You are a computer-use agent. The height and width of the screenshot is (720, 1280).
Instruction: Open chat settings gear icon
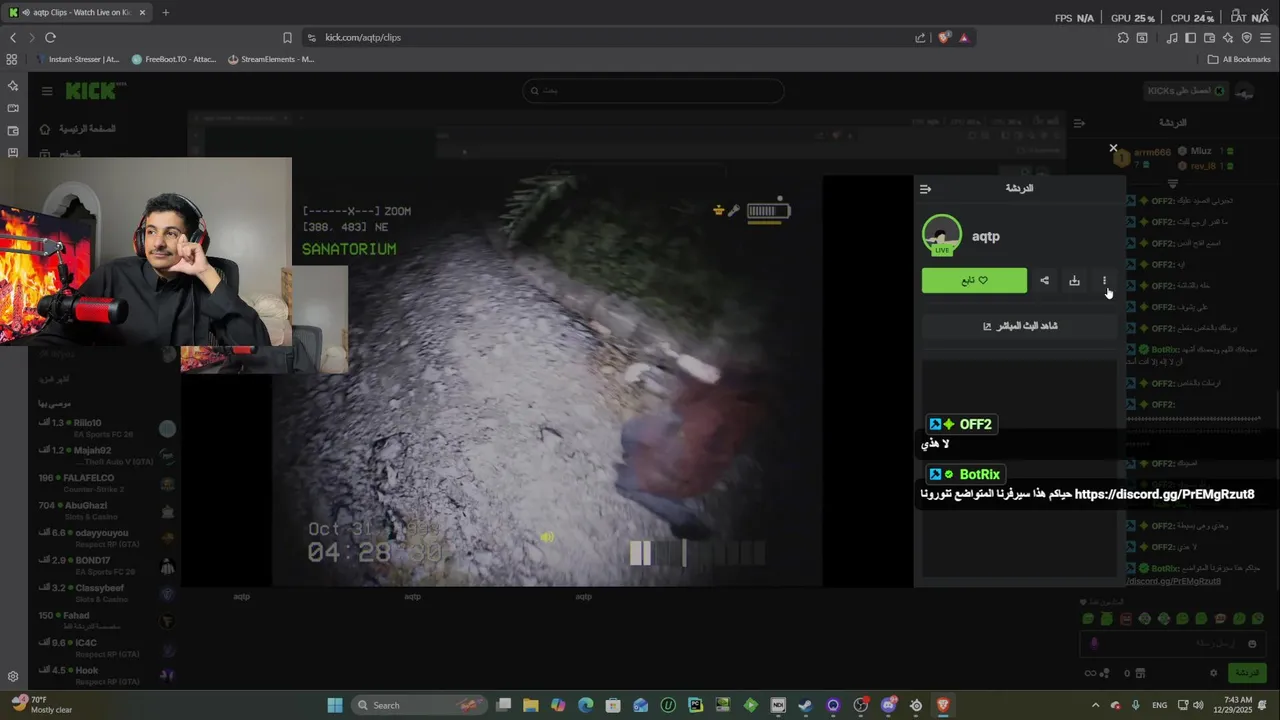click(x=1213, y=674)
